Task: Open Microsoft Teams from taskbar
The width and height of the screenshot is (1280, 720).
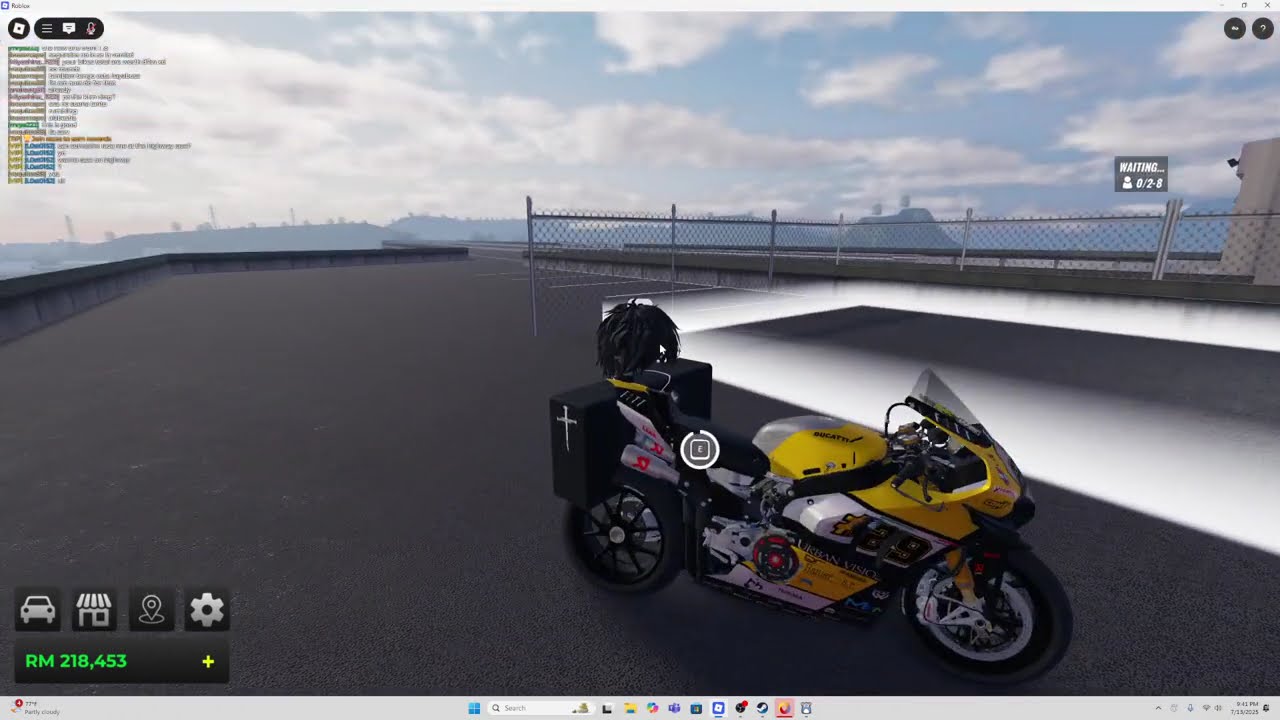Action: coord(674,708)
